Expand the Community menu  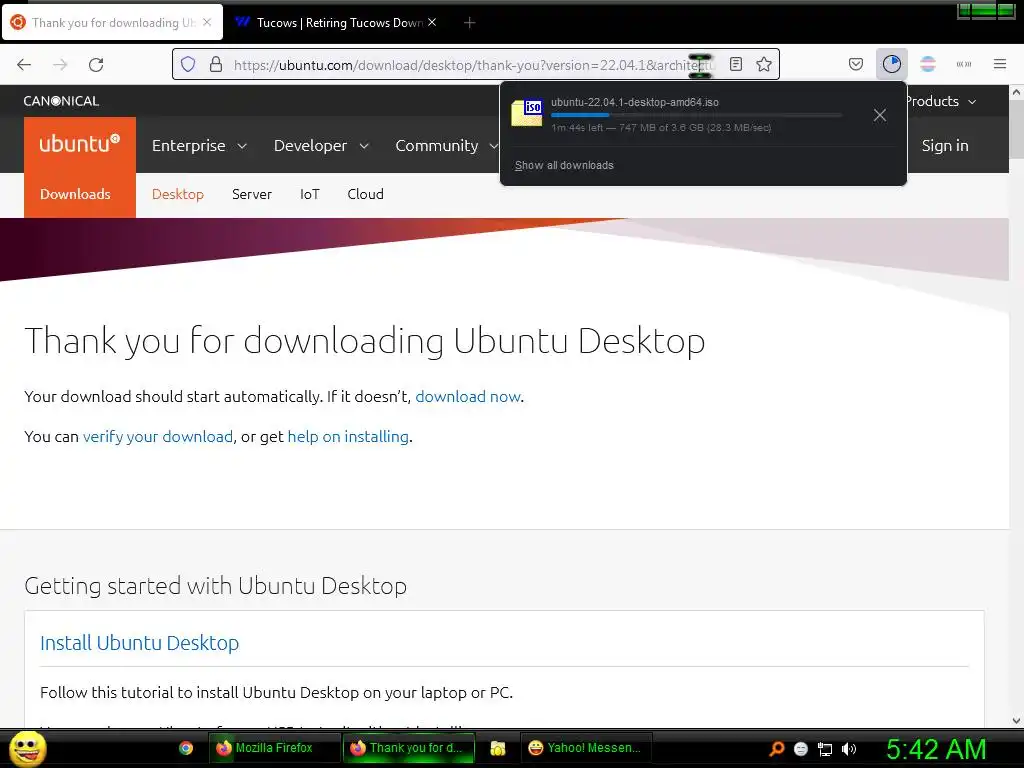tap(447, 146)
